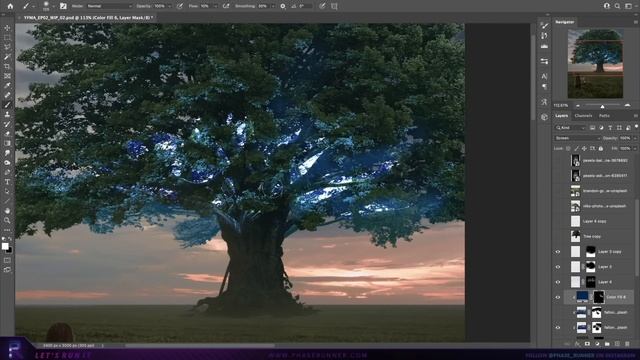Select the Hand tool
This screenshot has width=640, height=360.
click(x=7, y=211)
